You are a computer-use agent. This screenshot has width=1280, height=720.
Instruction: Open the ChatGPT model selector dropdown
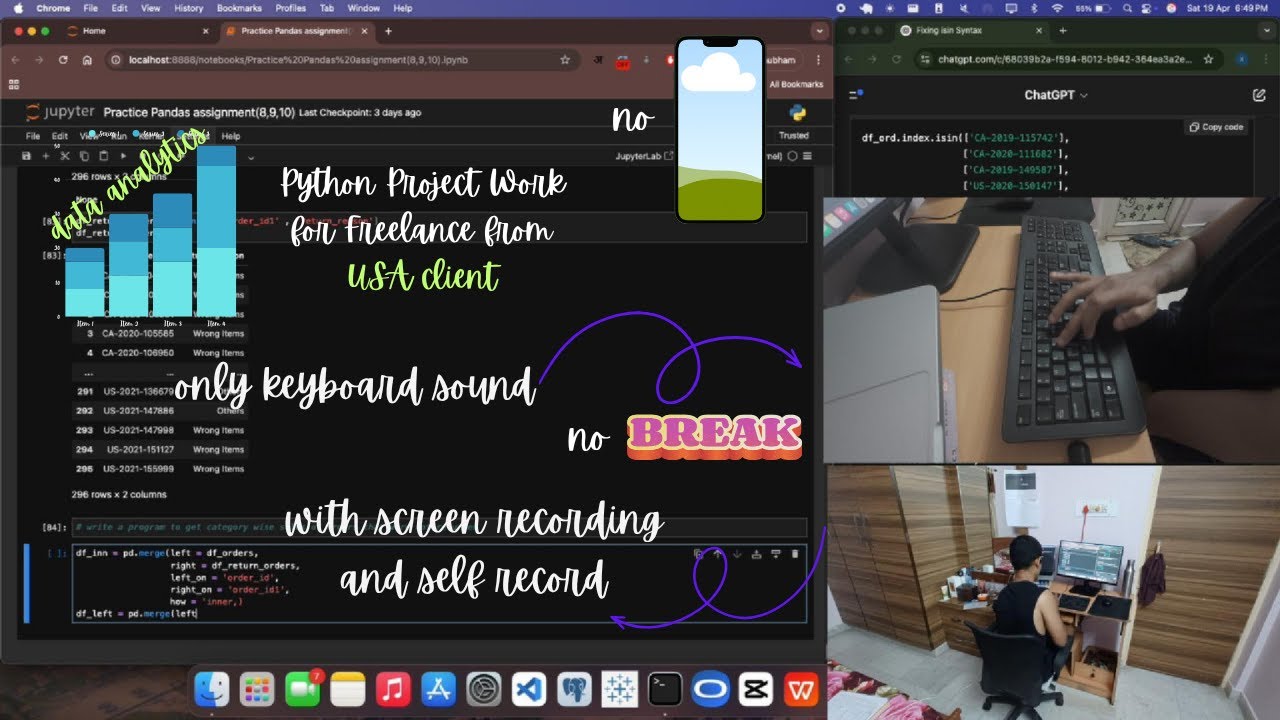click(x=1056, y=95)
